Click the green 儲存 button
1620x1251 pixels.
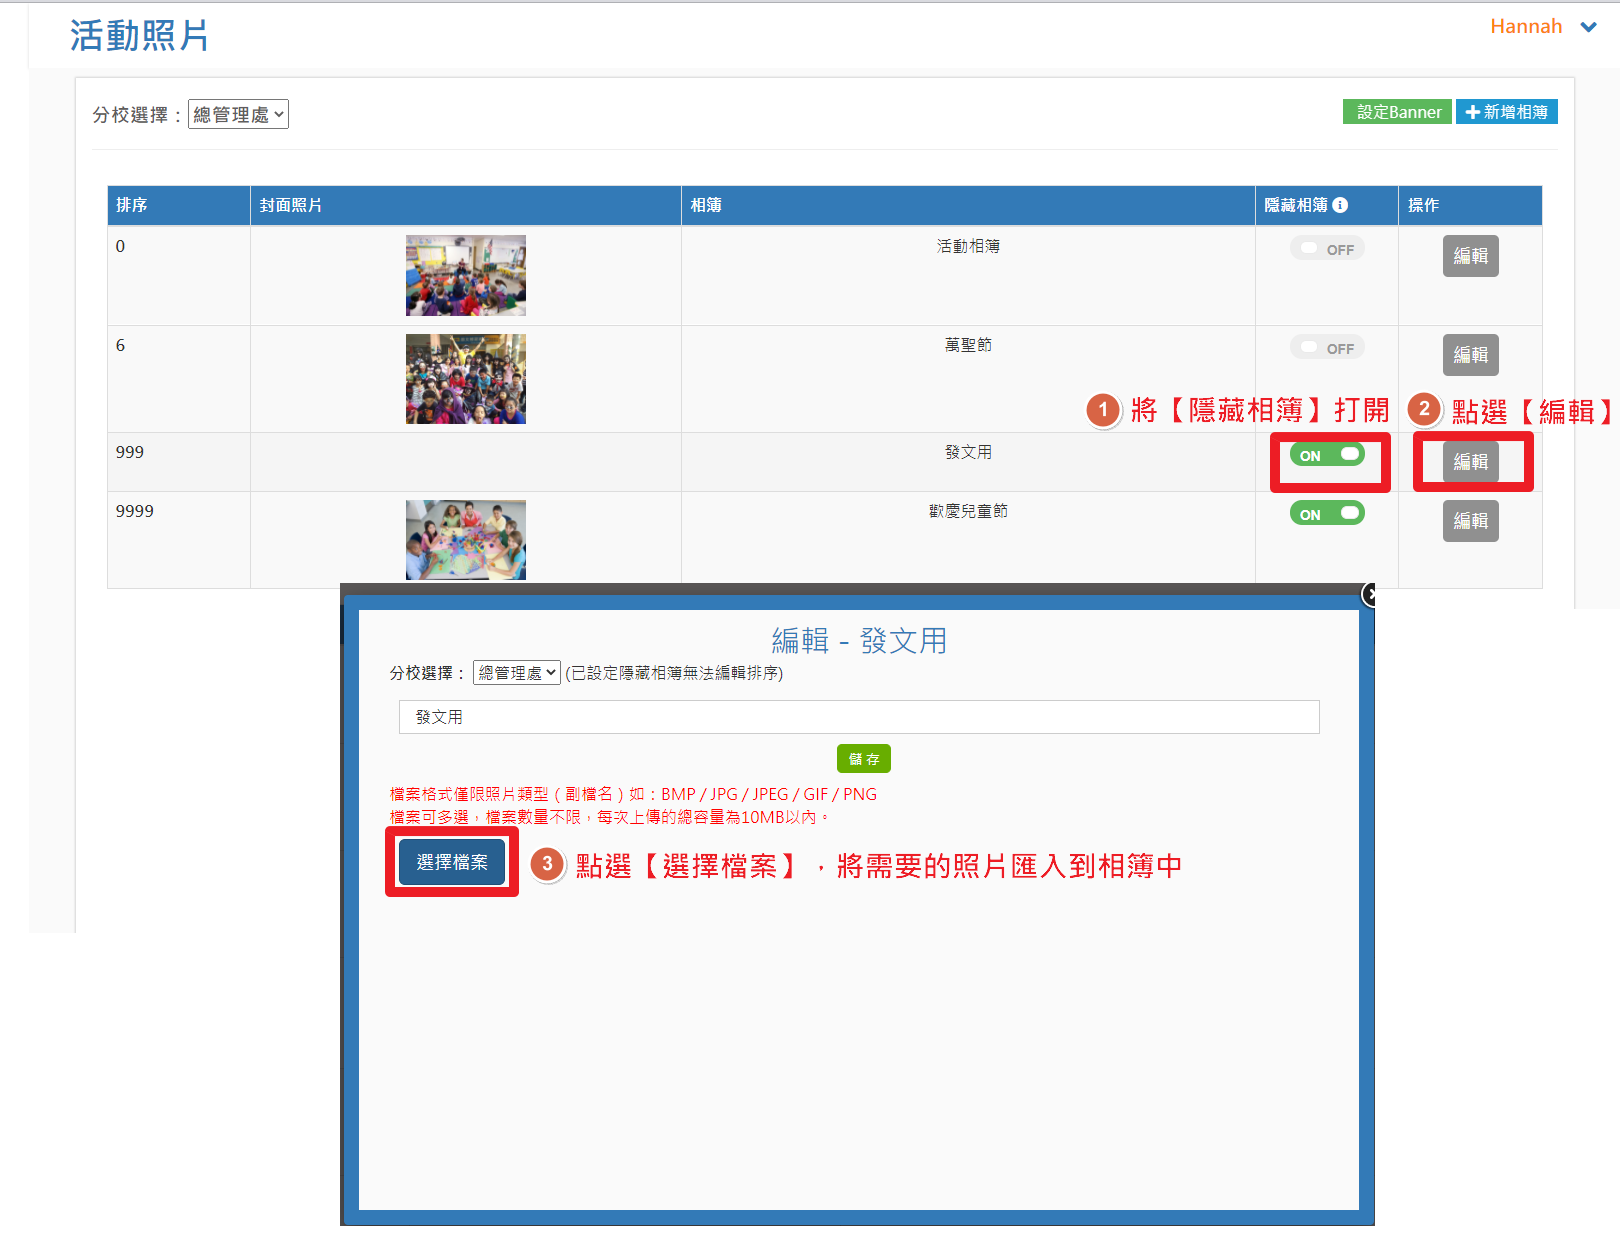863,759
